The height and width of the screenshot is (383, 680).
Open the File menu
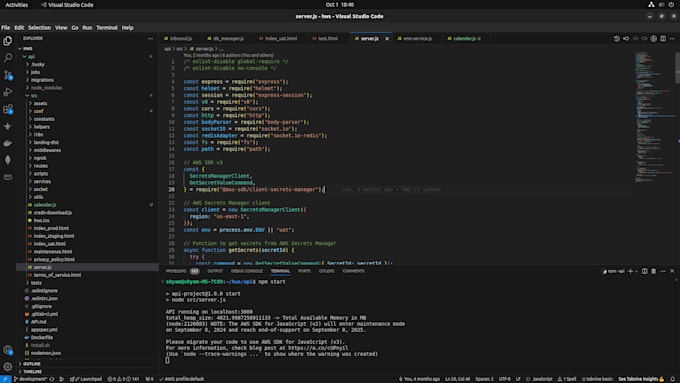6,27
